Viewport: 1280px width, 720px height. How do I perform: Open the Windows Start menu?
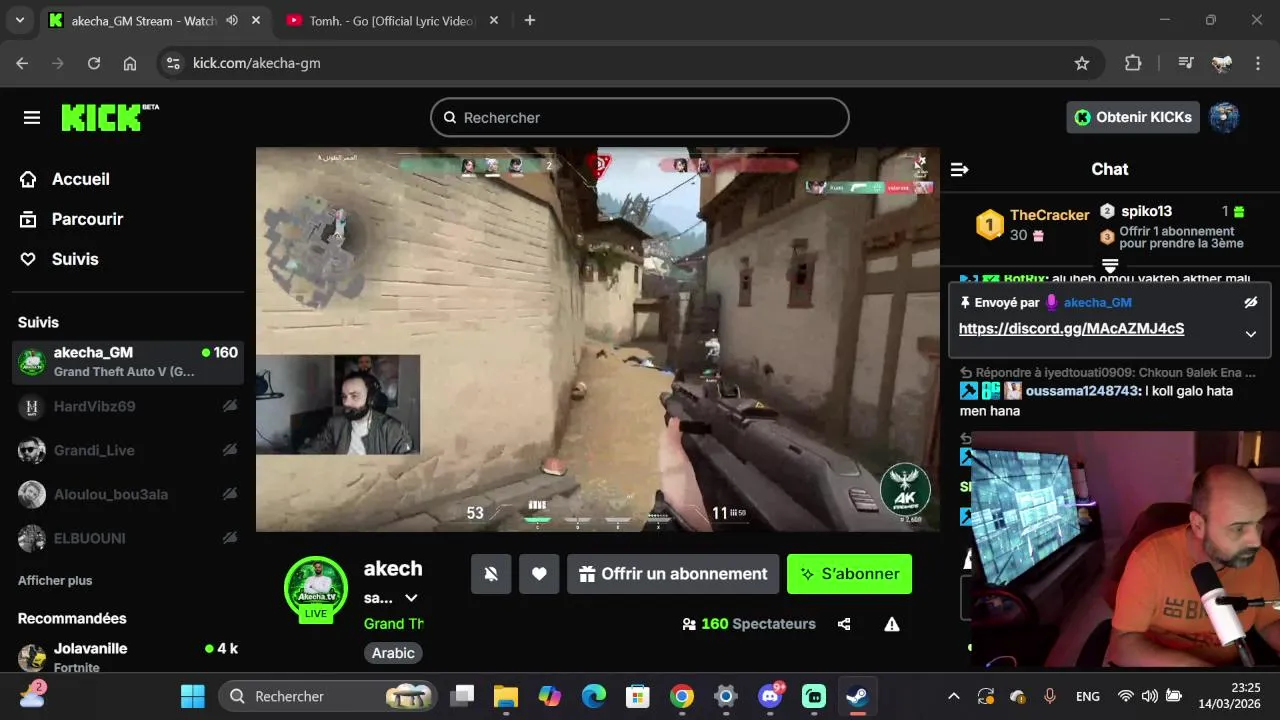pyautogui.click(x=193, y=696)
